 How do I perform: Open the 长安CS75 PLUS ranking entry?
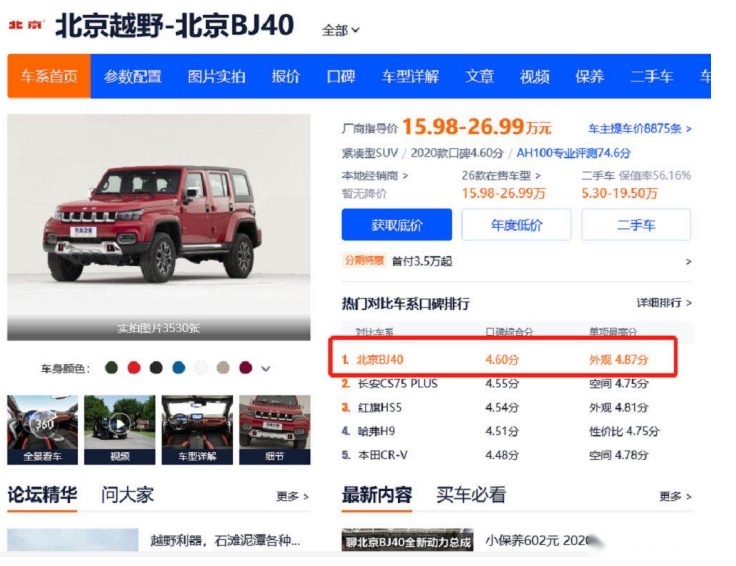[397, 383]
